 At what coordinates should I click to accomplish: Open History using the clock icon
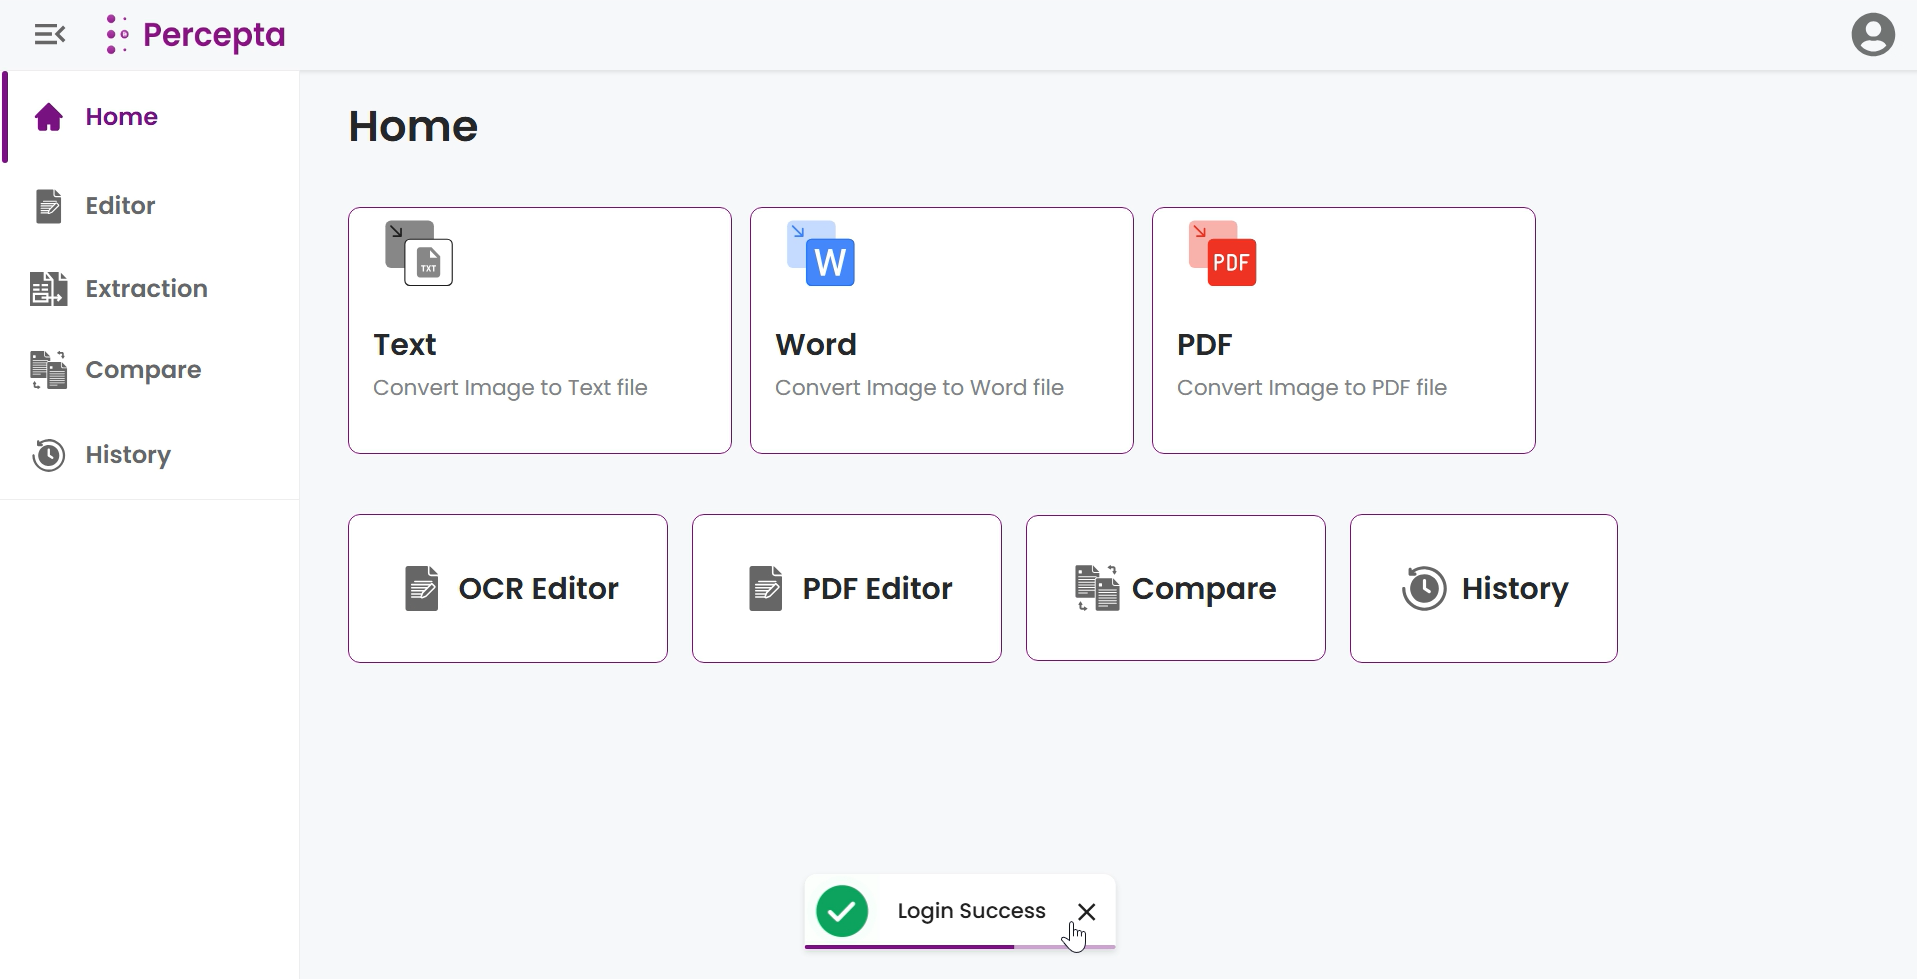[47, 455]
